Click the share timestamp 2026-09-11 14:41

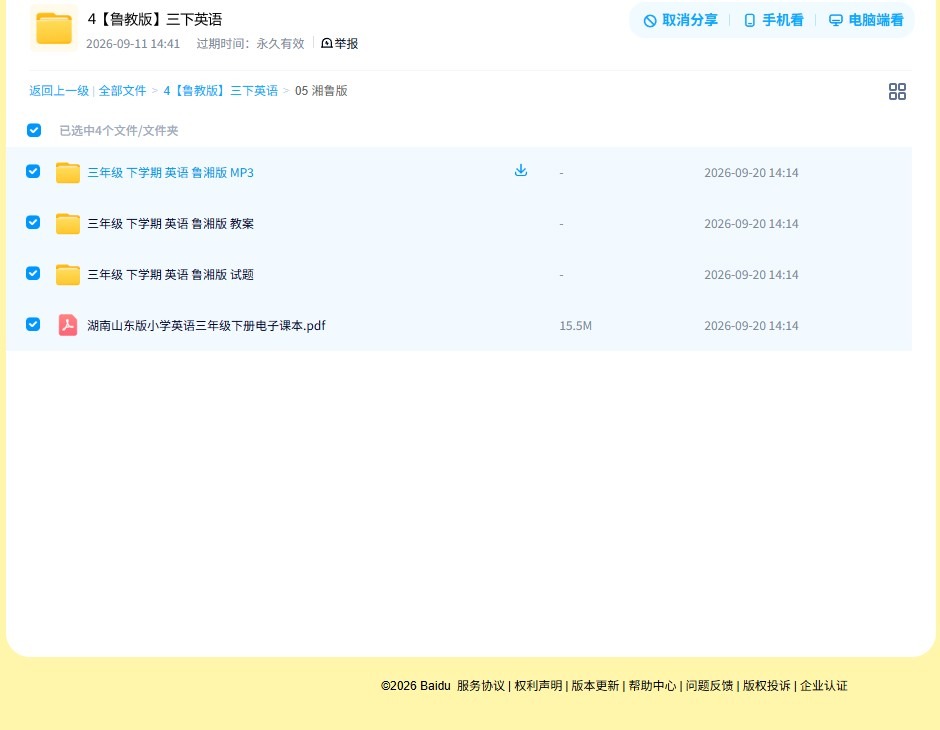pos(133,44)
